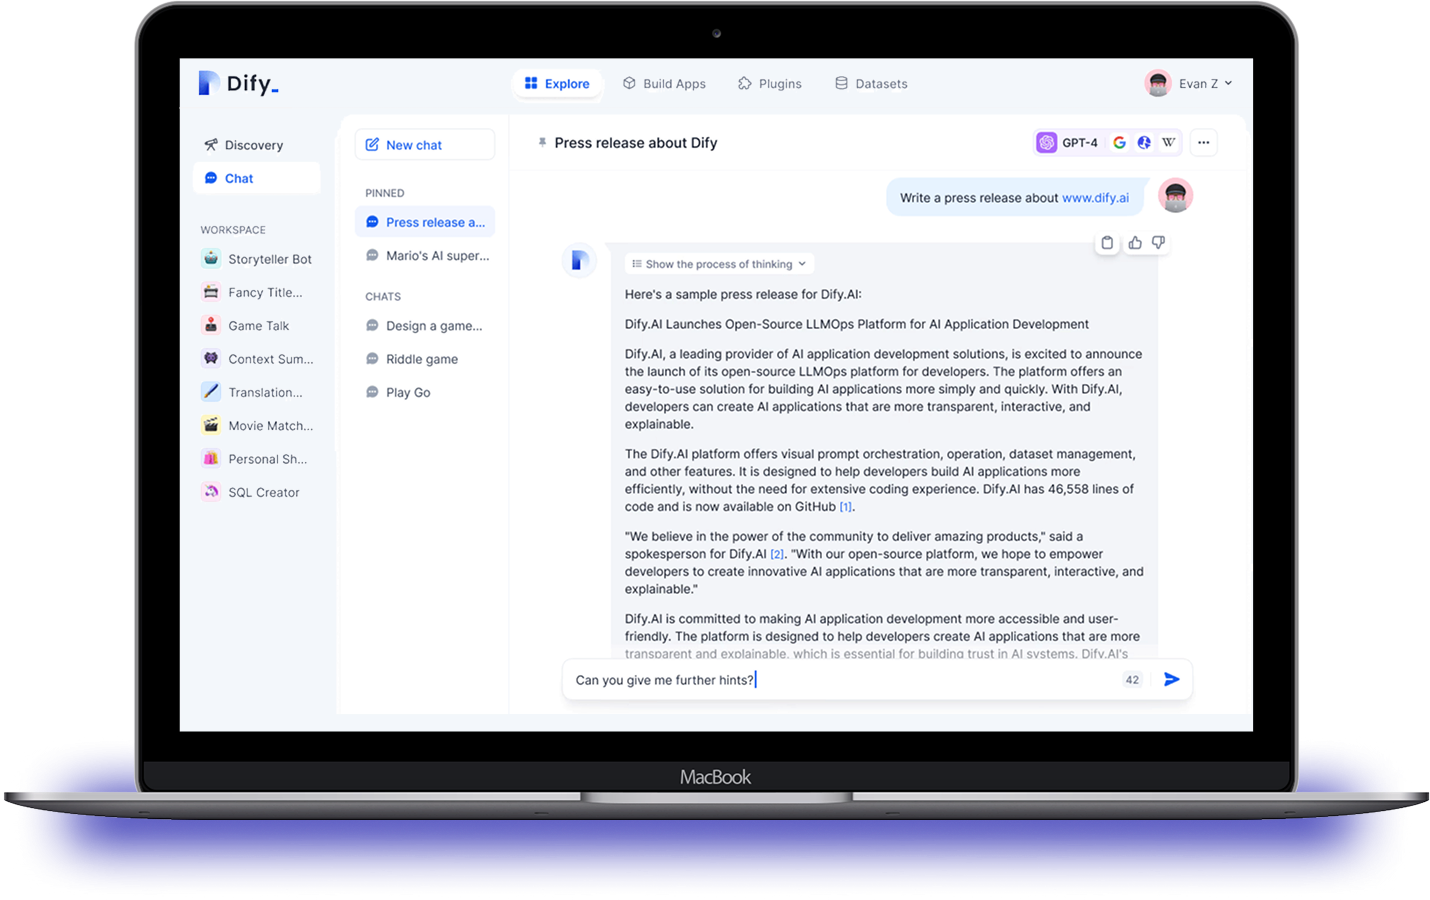This screenshot has height=900, width=1430.
Task: Select pinned chat 'Press release a...'
Action: point(425,222)
